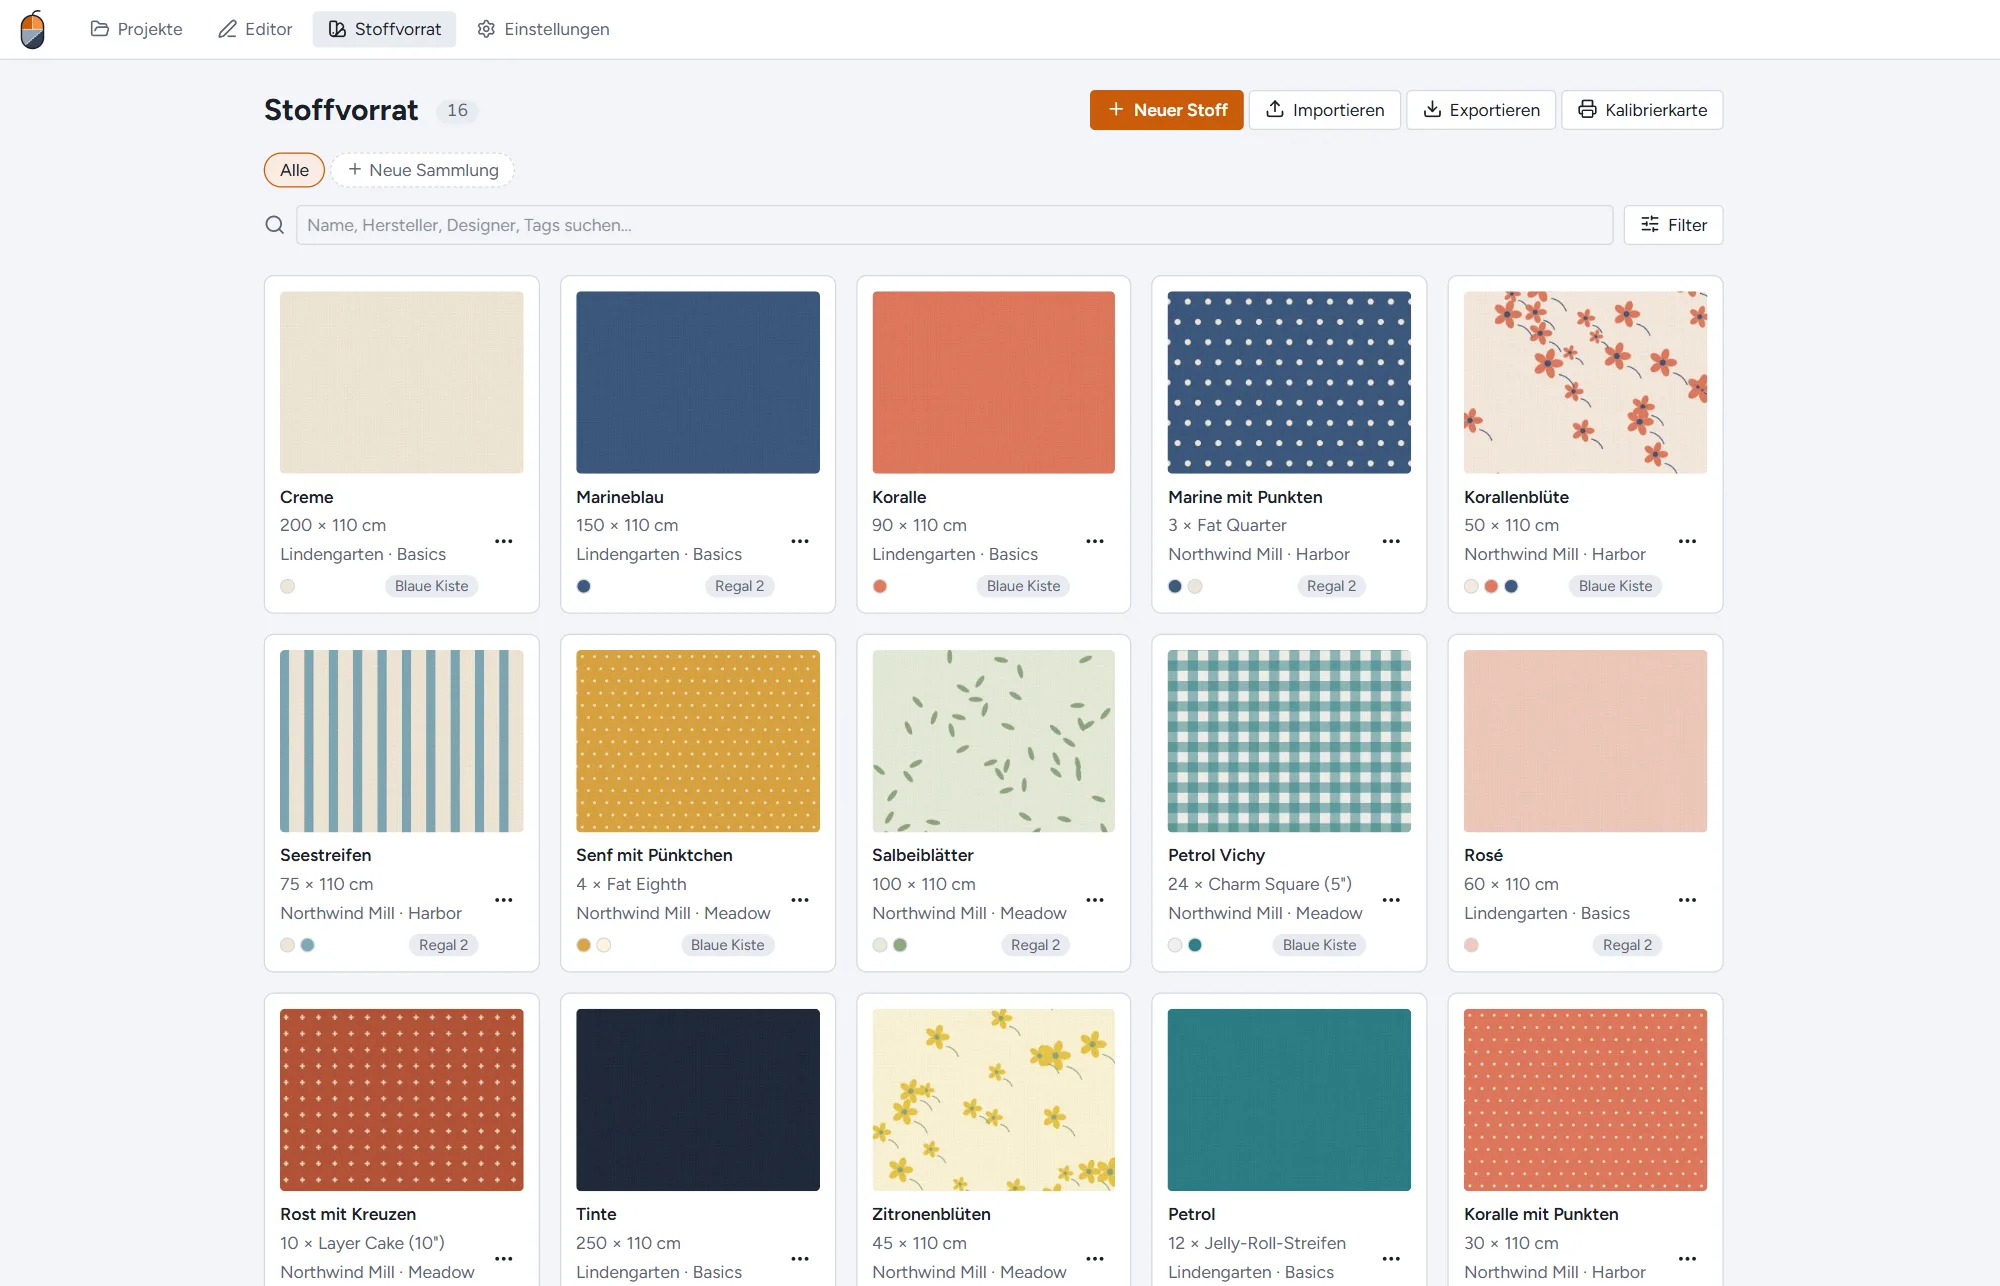The height and width of the screenshot is (1286, 2000).
Task: Open the Projekte tab
Action: coord(136,29)
